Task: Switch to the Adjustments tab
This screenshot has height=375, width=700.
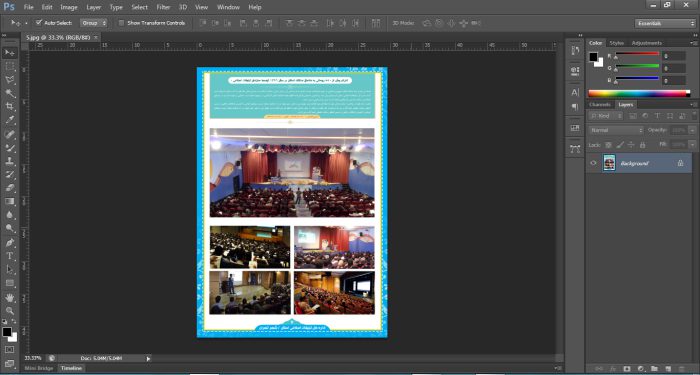Action: tap(646, 43)
